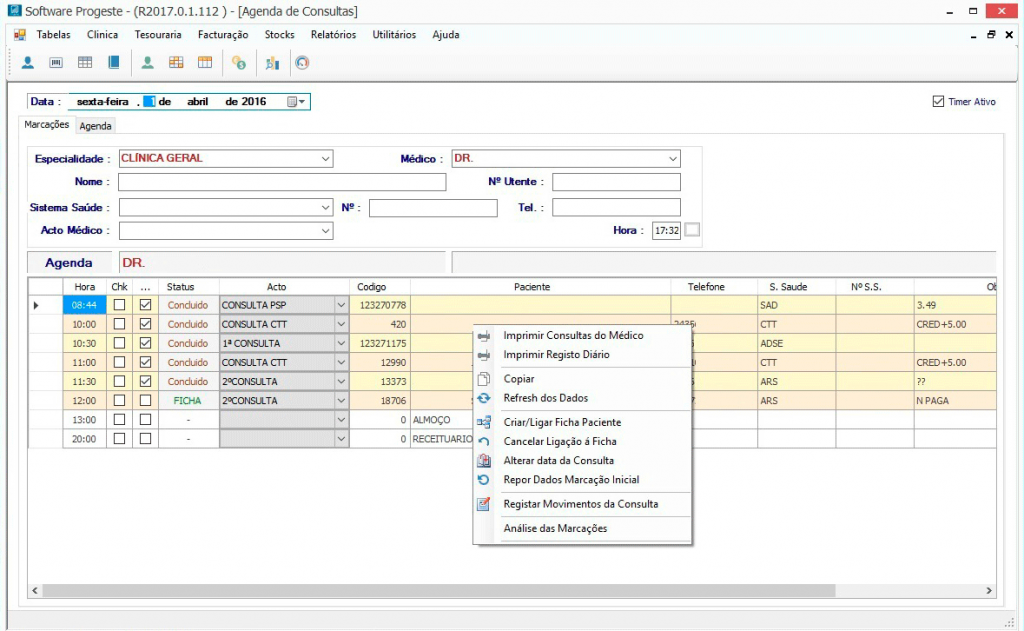1024x631 pixels.
Task: Click the copy icon beside Copiar
Action: [x=484, y=379]
